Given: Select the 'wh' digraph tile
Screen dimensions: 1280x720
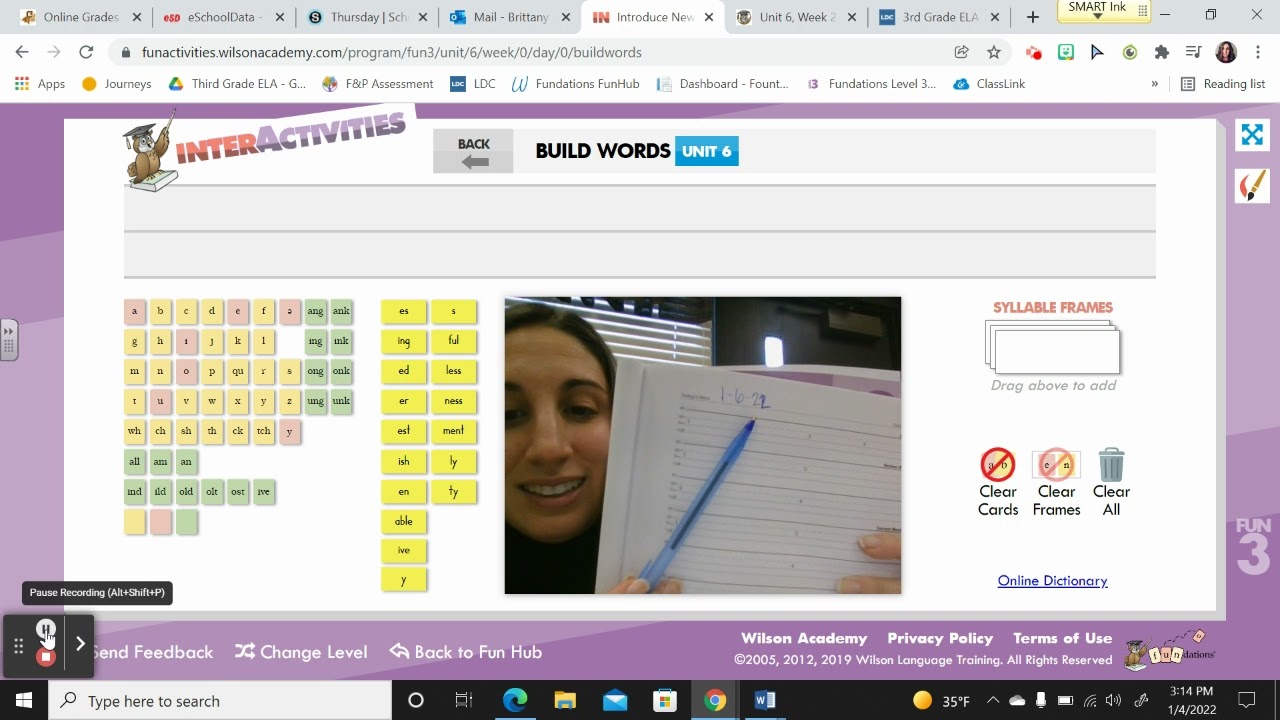Looking at the screenshot, I should (135, 432).
